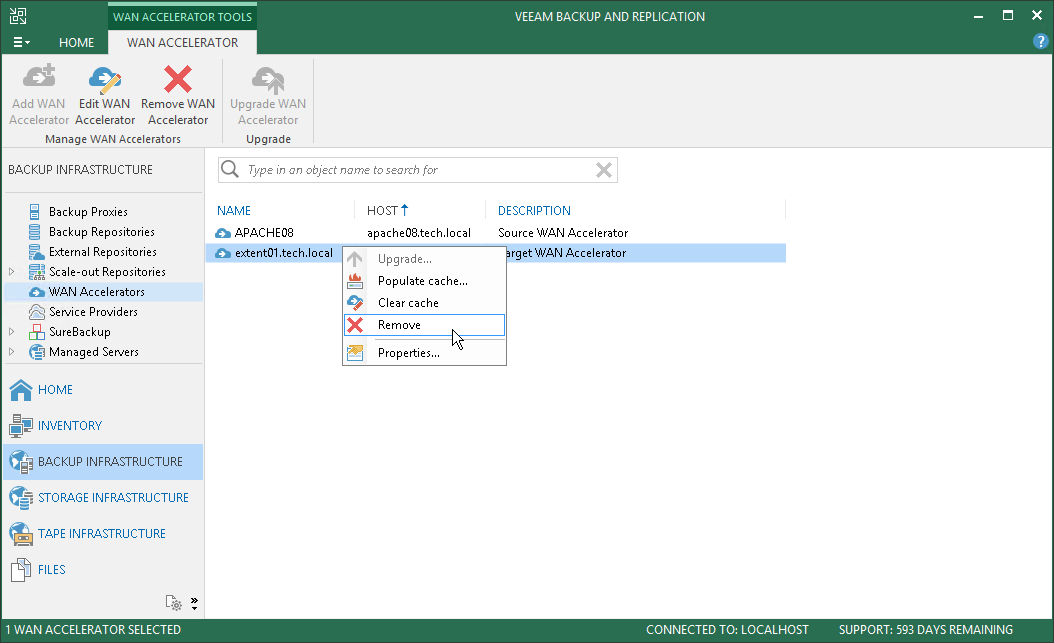Choose Clear cache in the context menu
This screenshot has width=1054, height=643.
424,303
